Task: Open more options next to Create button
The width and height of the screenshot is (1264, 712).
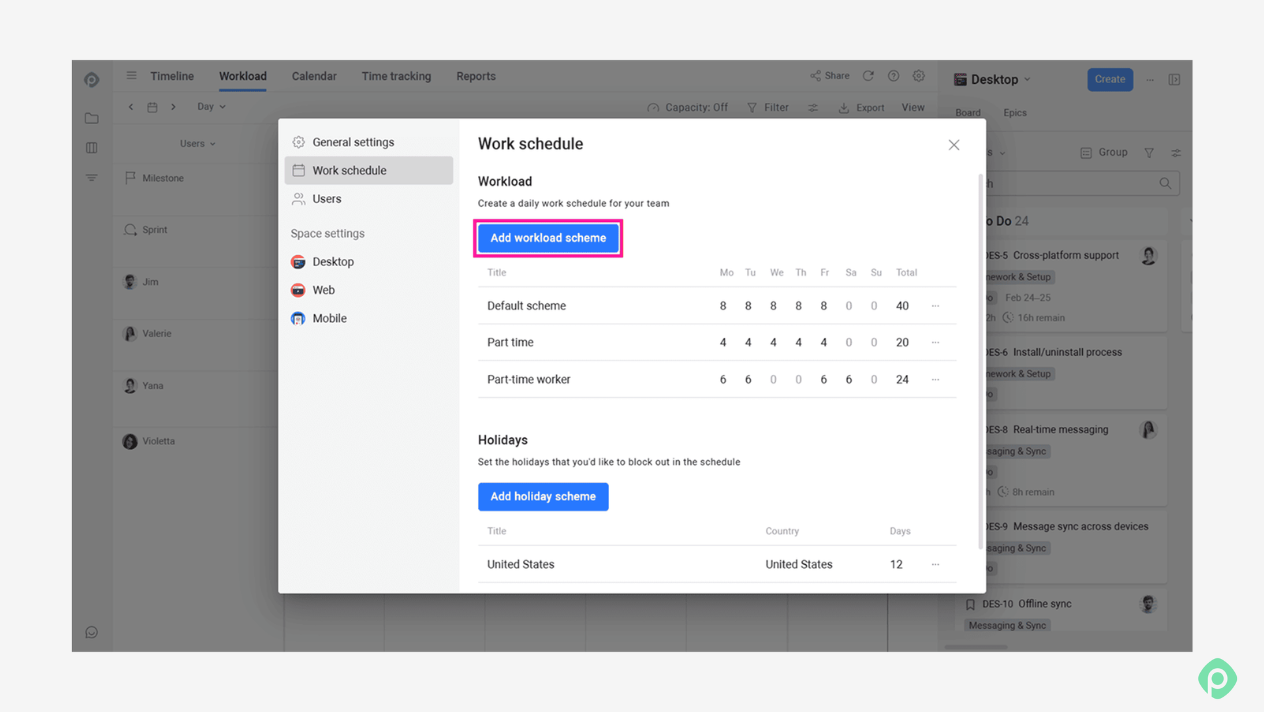Action: coord(1150,80)
